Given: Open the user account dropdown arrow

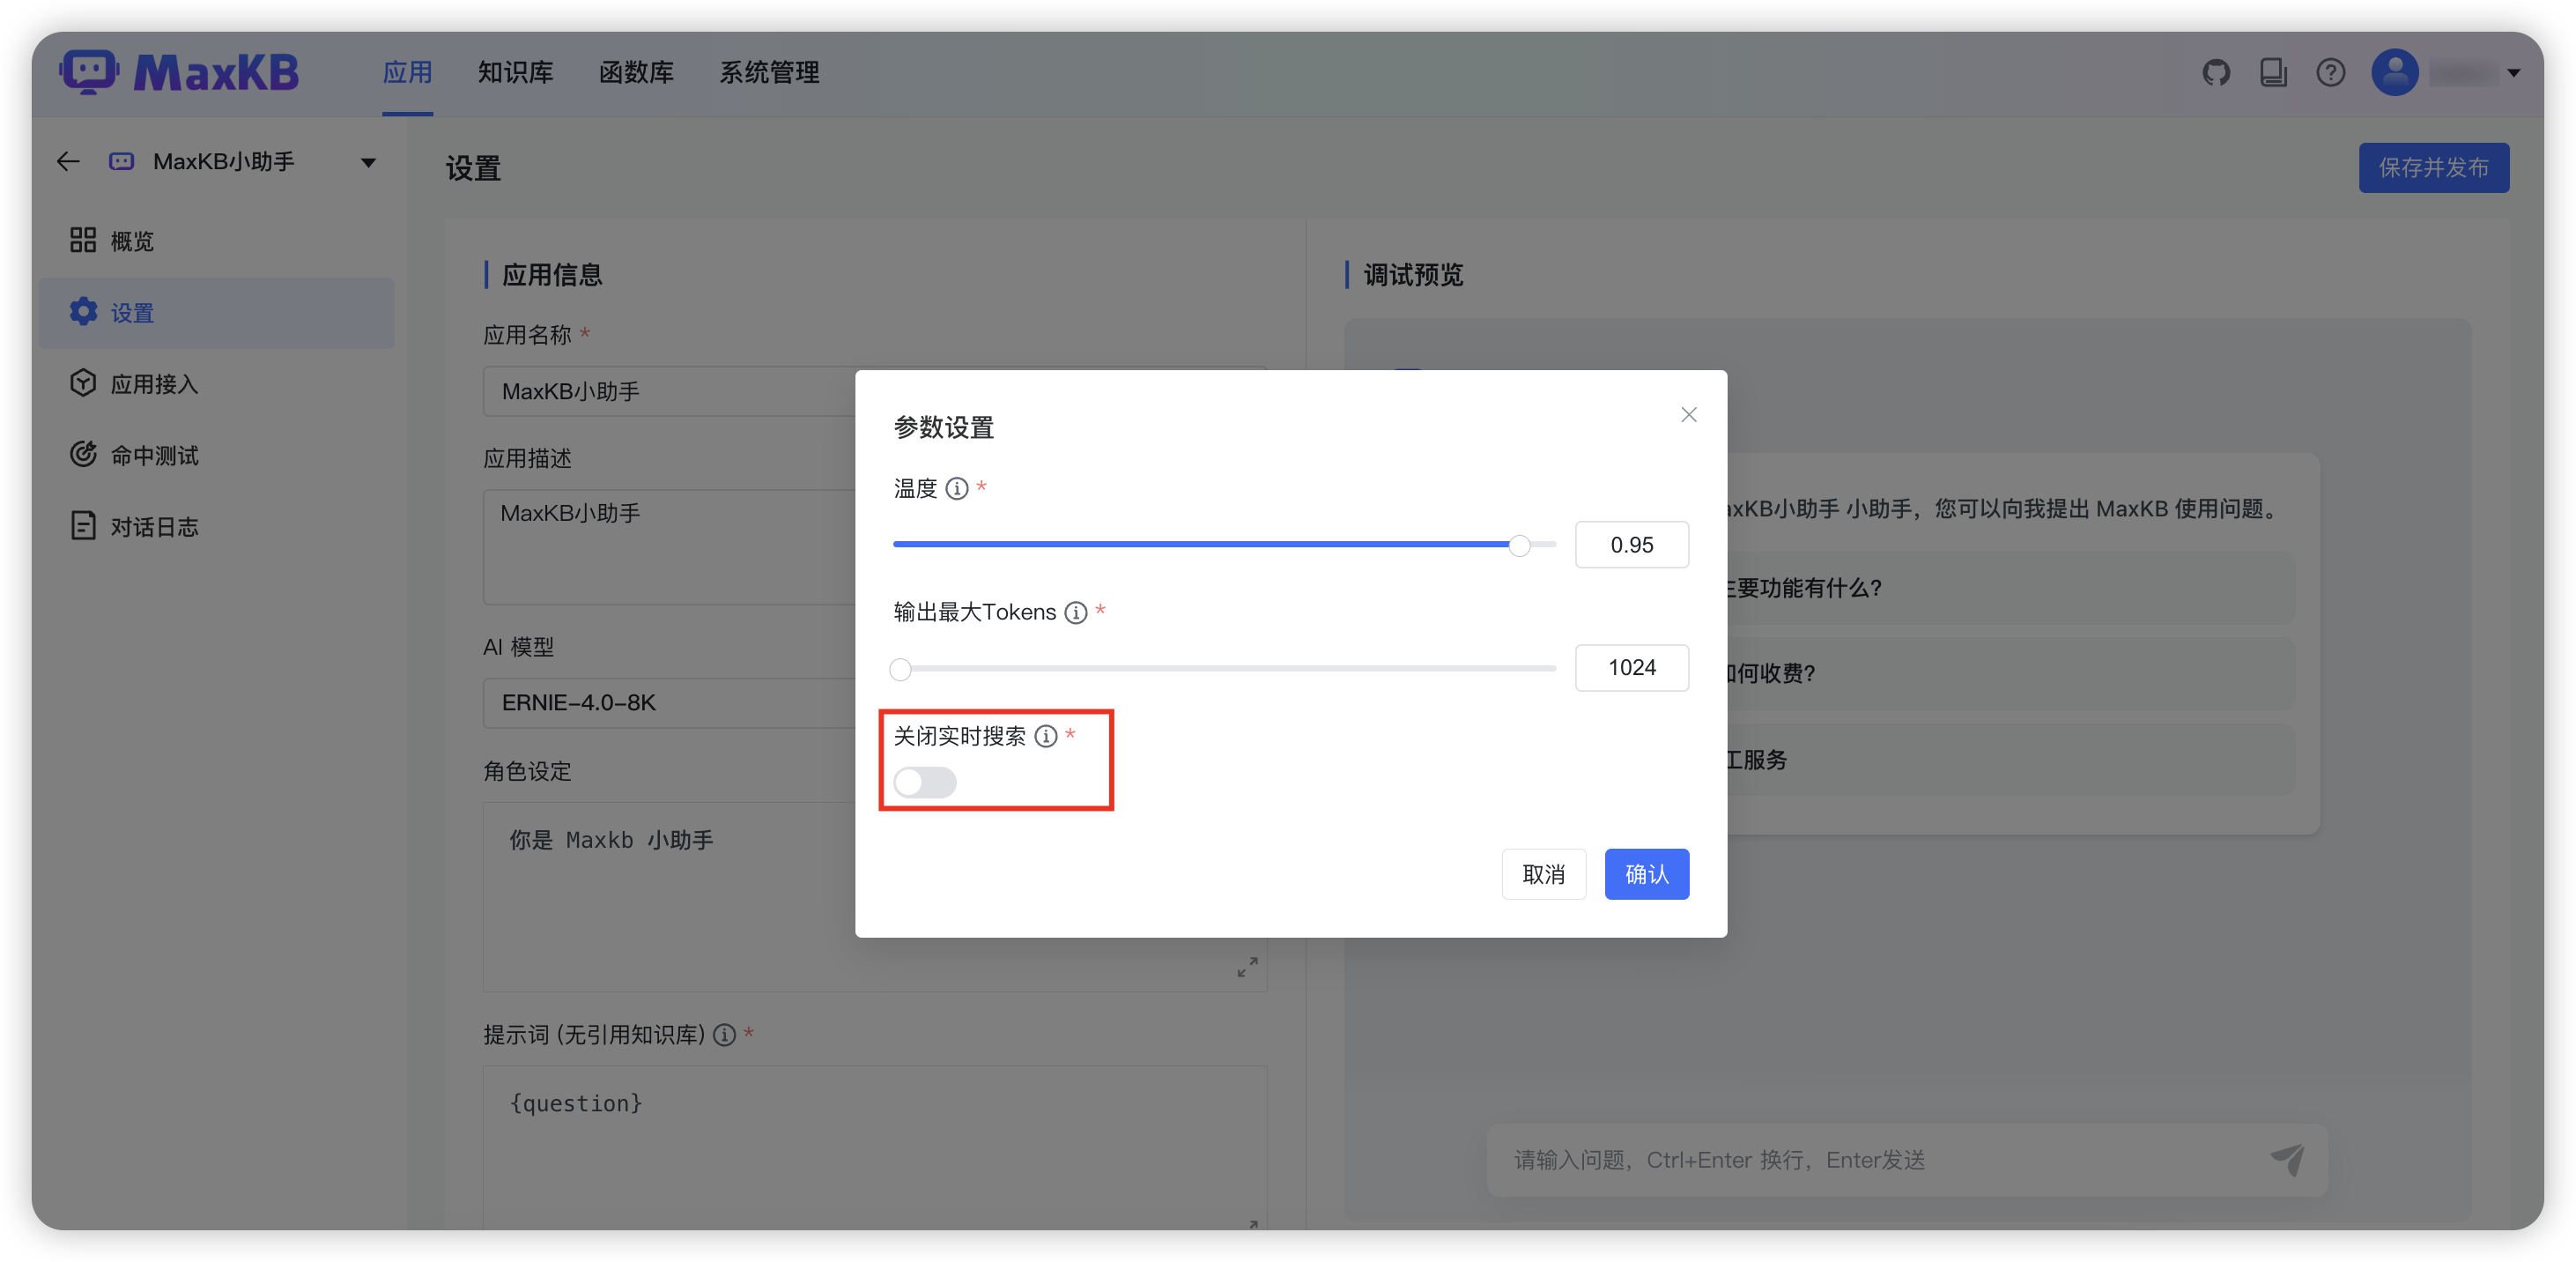Looking at the screenshot, I should (2513, 74).
